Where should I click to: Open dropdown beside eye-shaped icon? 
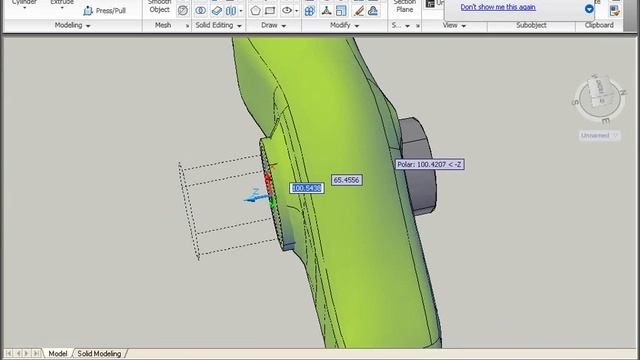click(296, 11)
